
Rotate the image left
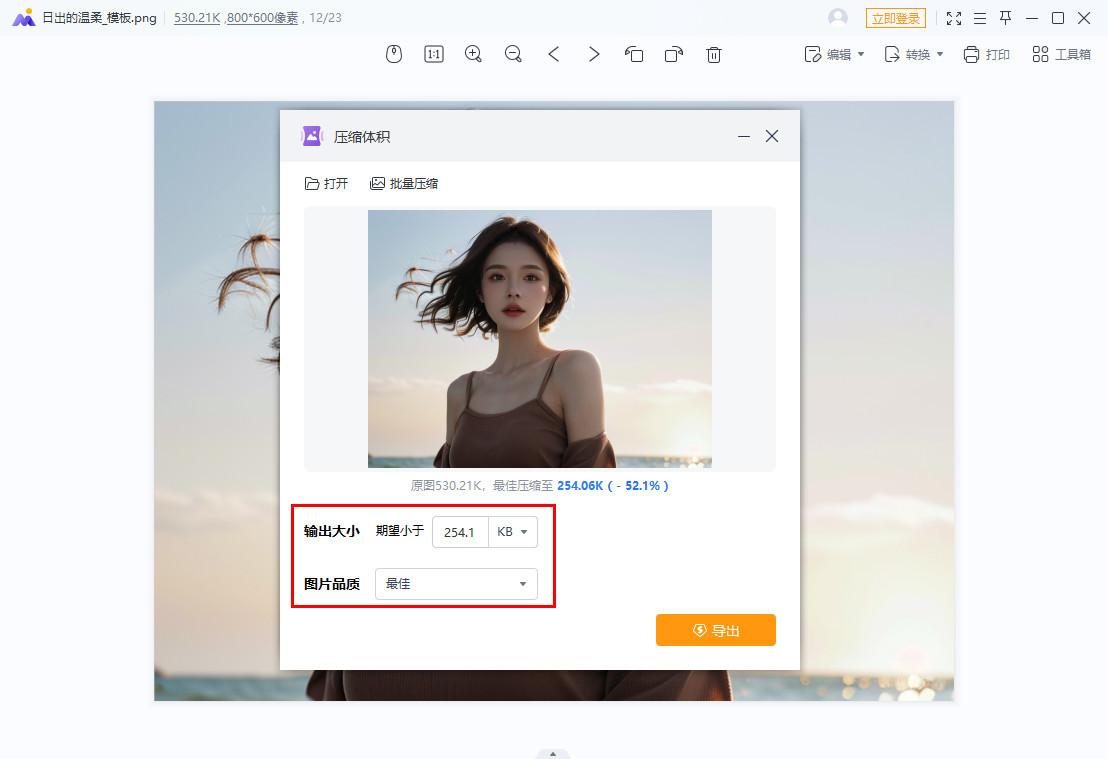(634, 54)
